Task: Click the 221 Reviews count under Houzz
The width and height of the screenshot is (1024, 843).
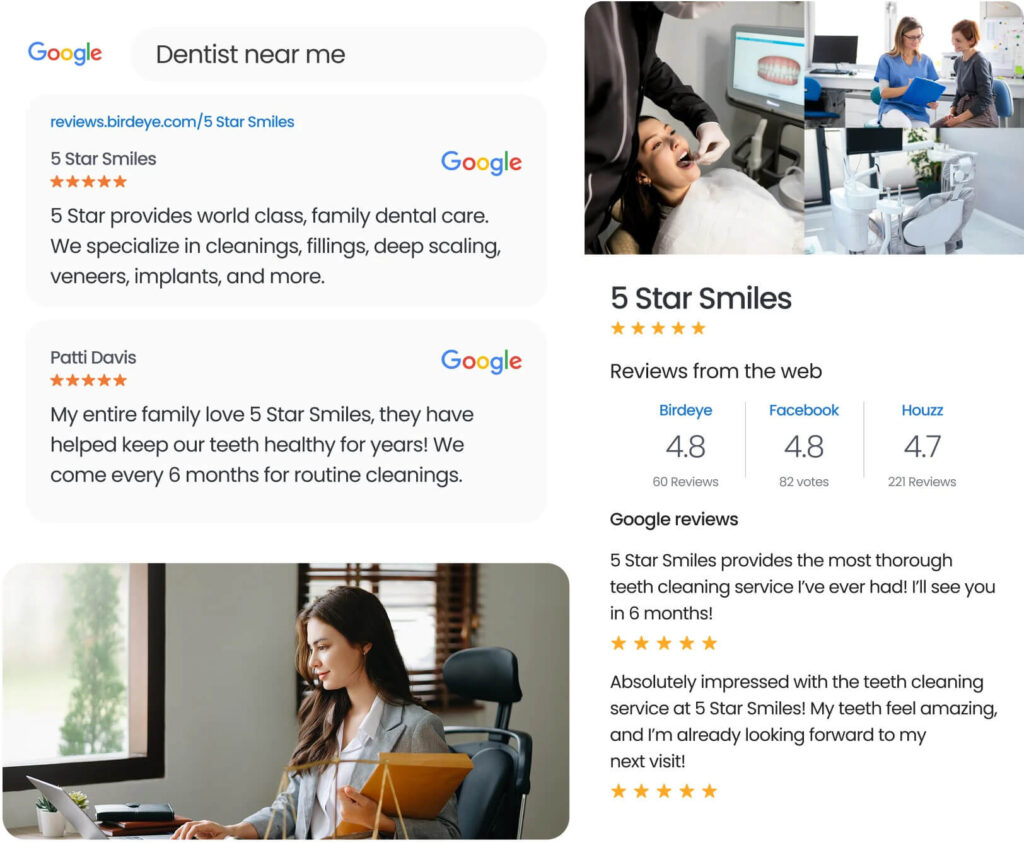Action: pyautogui.click(x=922, y=482)
